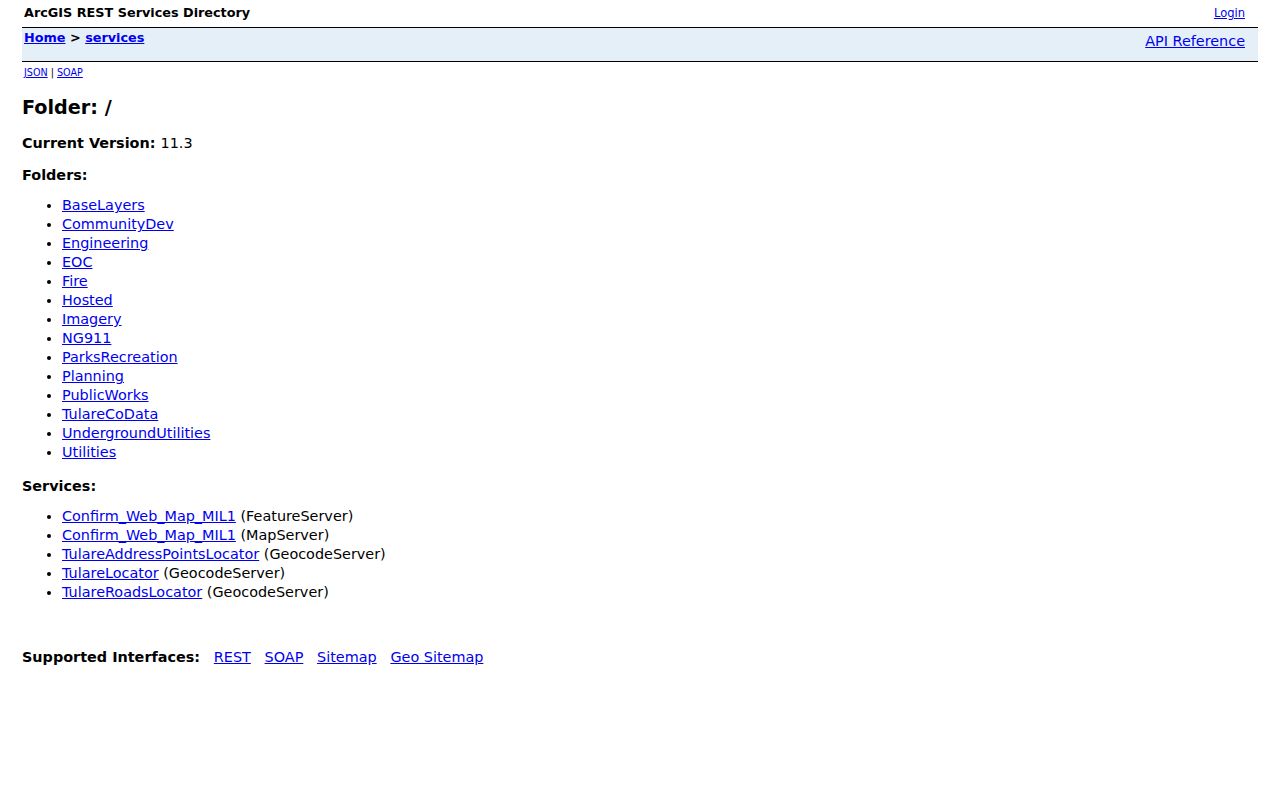Open the ParksRecreation folder
The height and width of the screenshot is (800, 1280).
coord(119,357)
